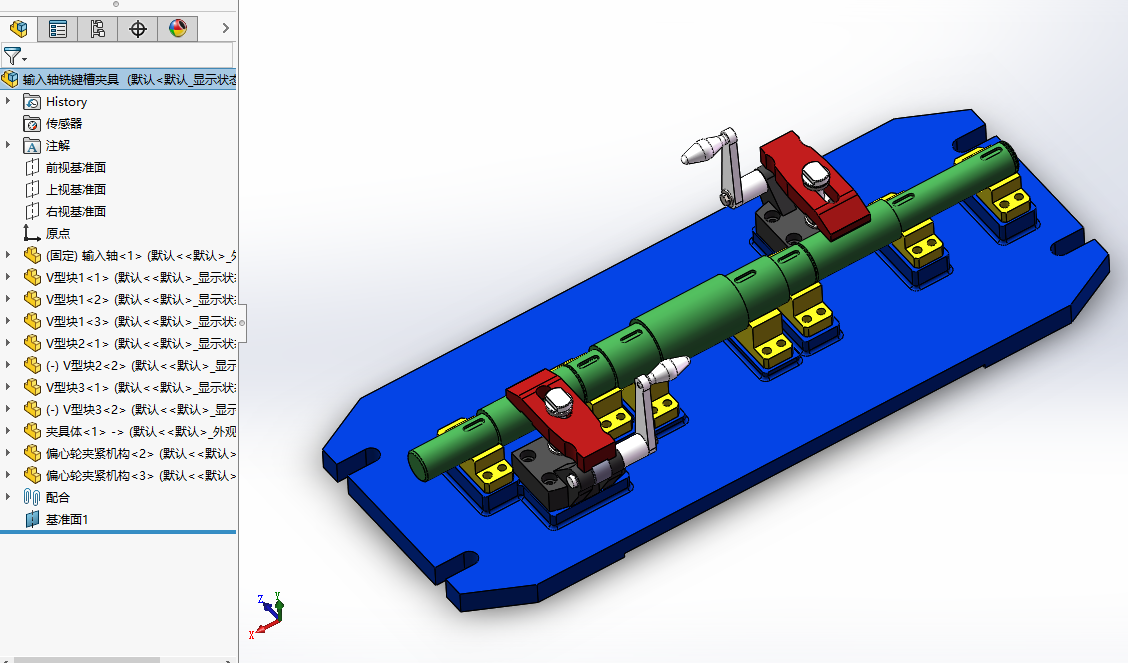Click the 输入轴<1> part icon
The image size is (1128, 663).
(32, 256)
